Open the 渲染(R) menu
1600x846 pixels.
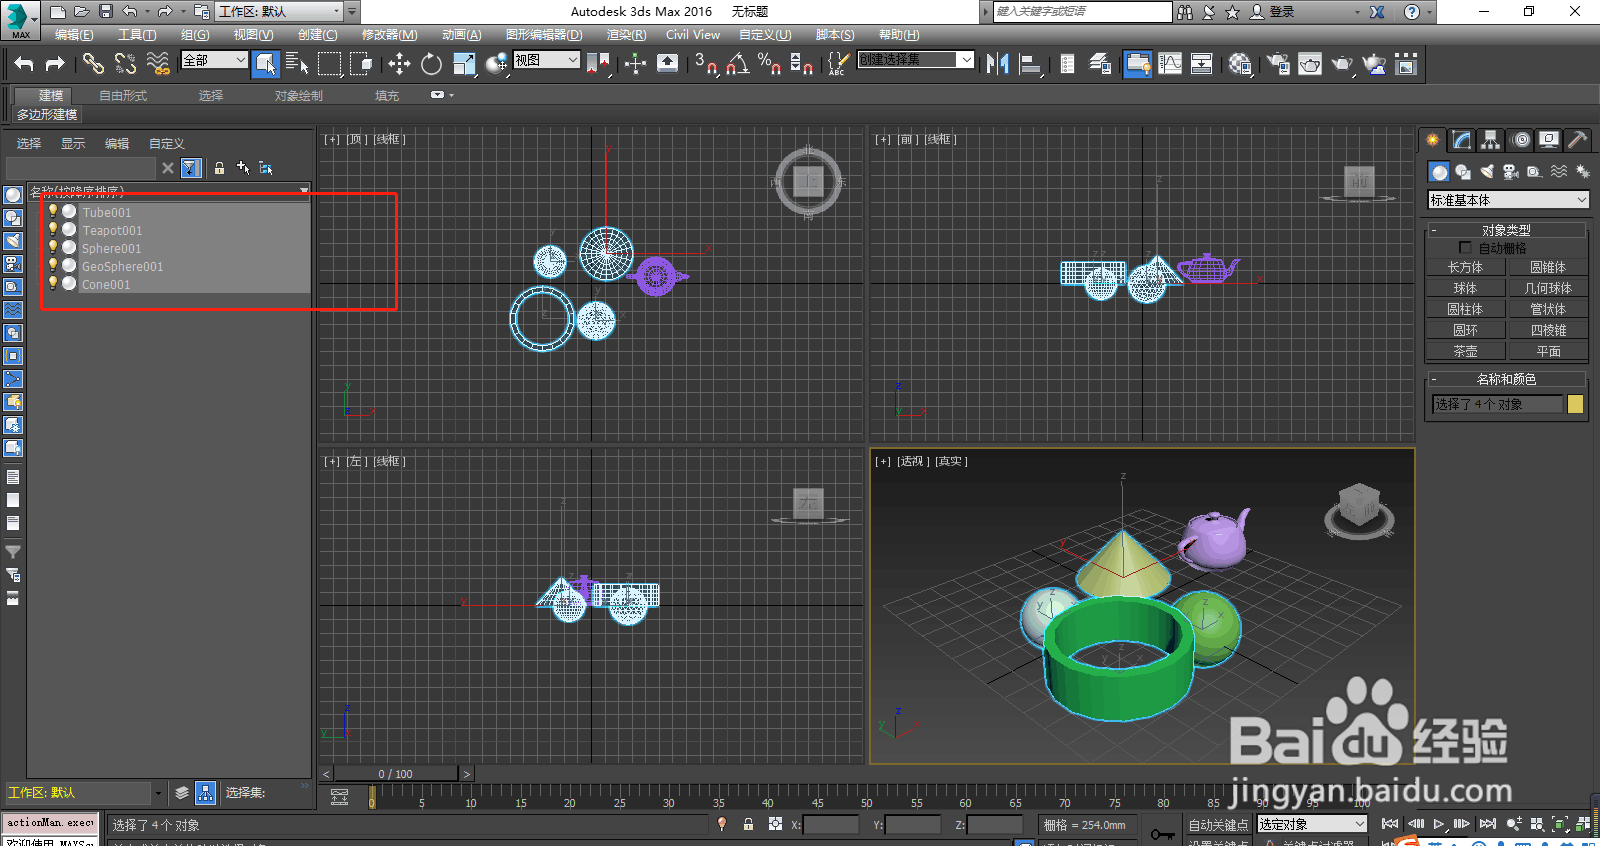click(626, 34)
